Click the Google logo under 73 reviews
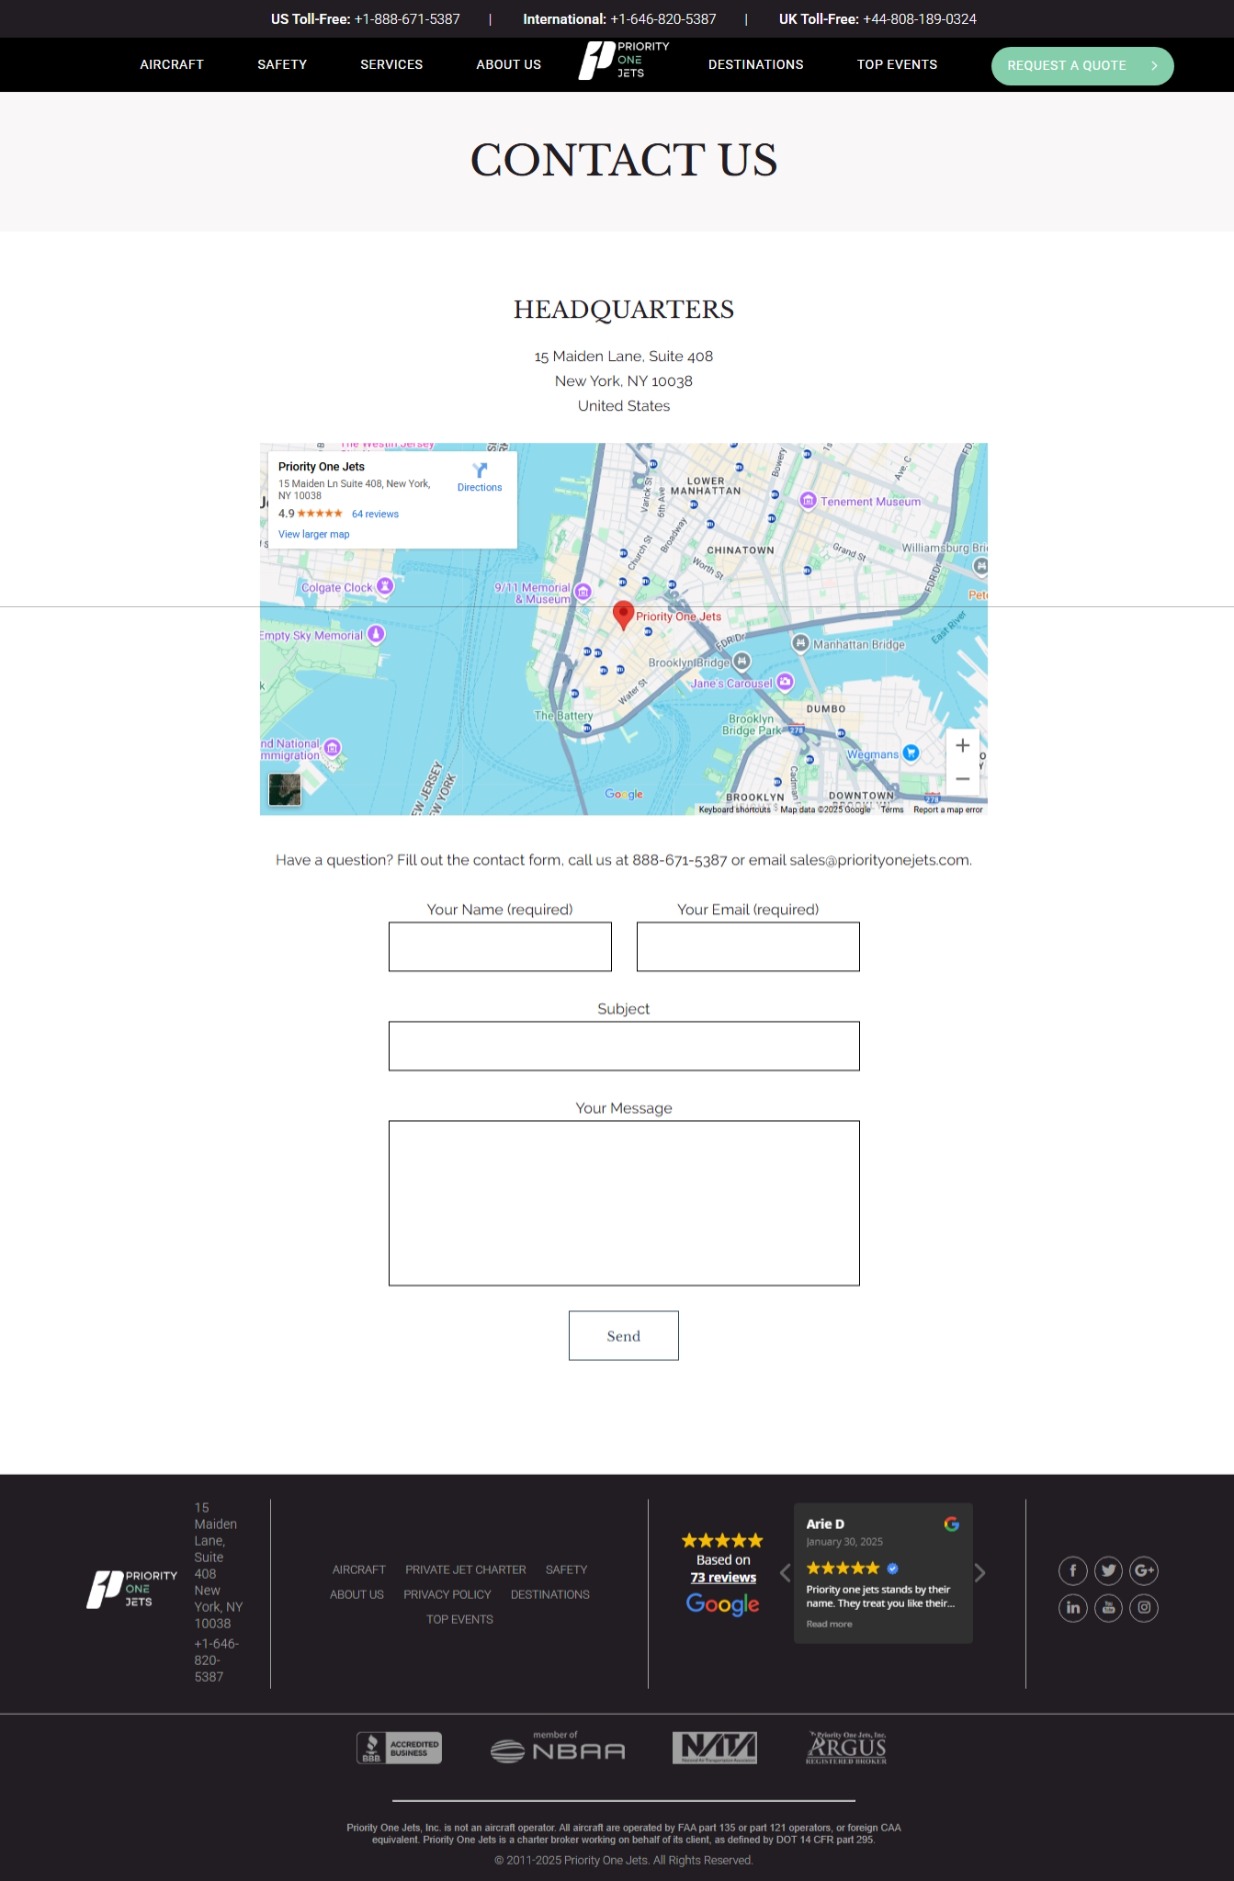 (723, 1604)
